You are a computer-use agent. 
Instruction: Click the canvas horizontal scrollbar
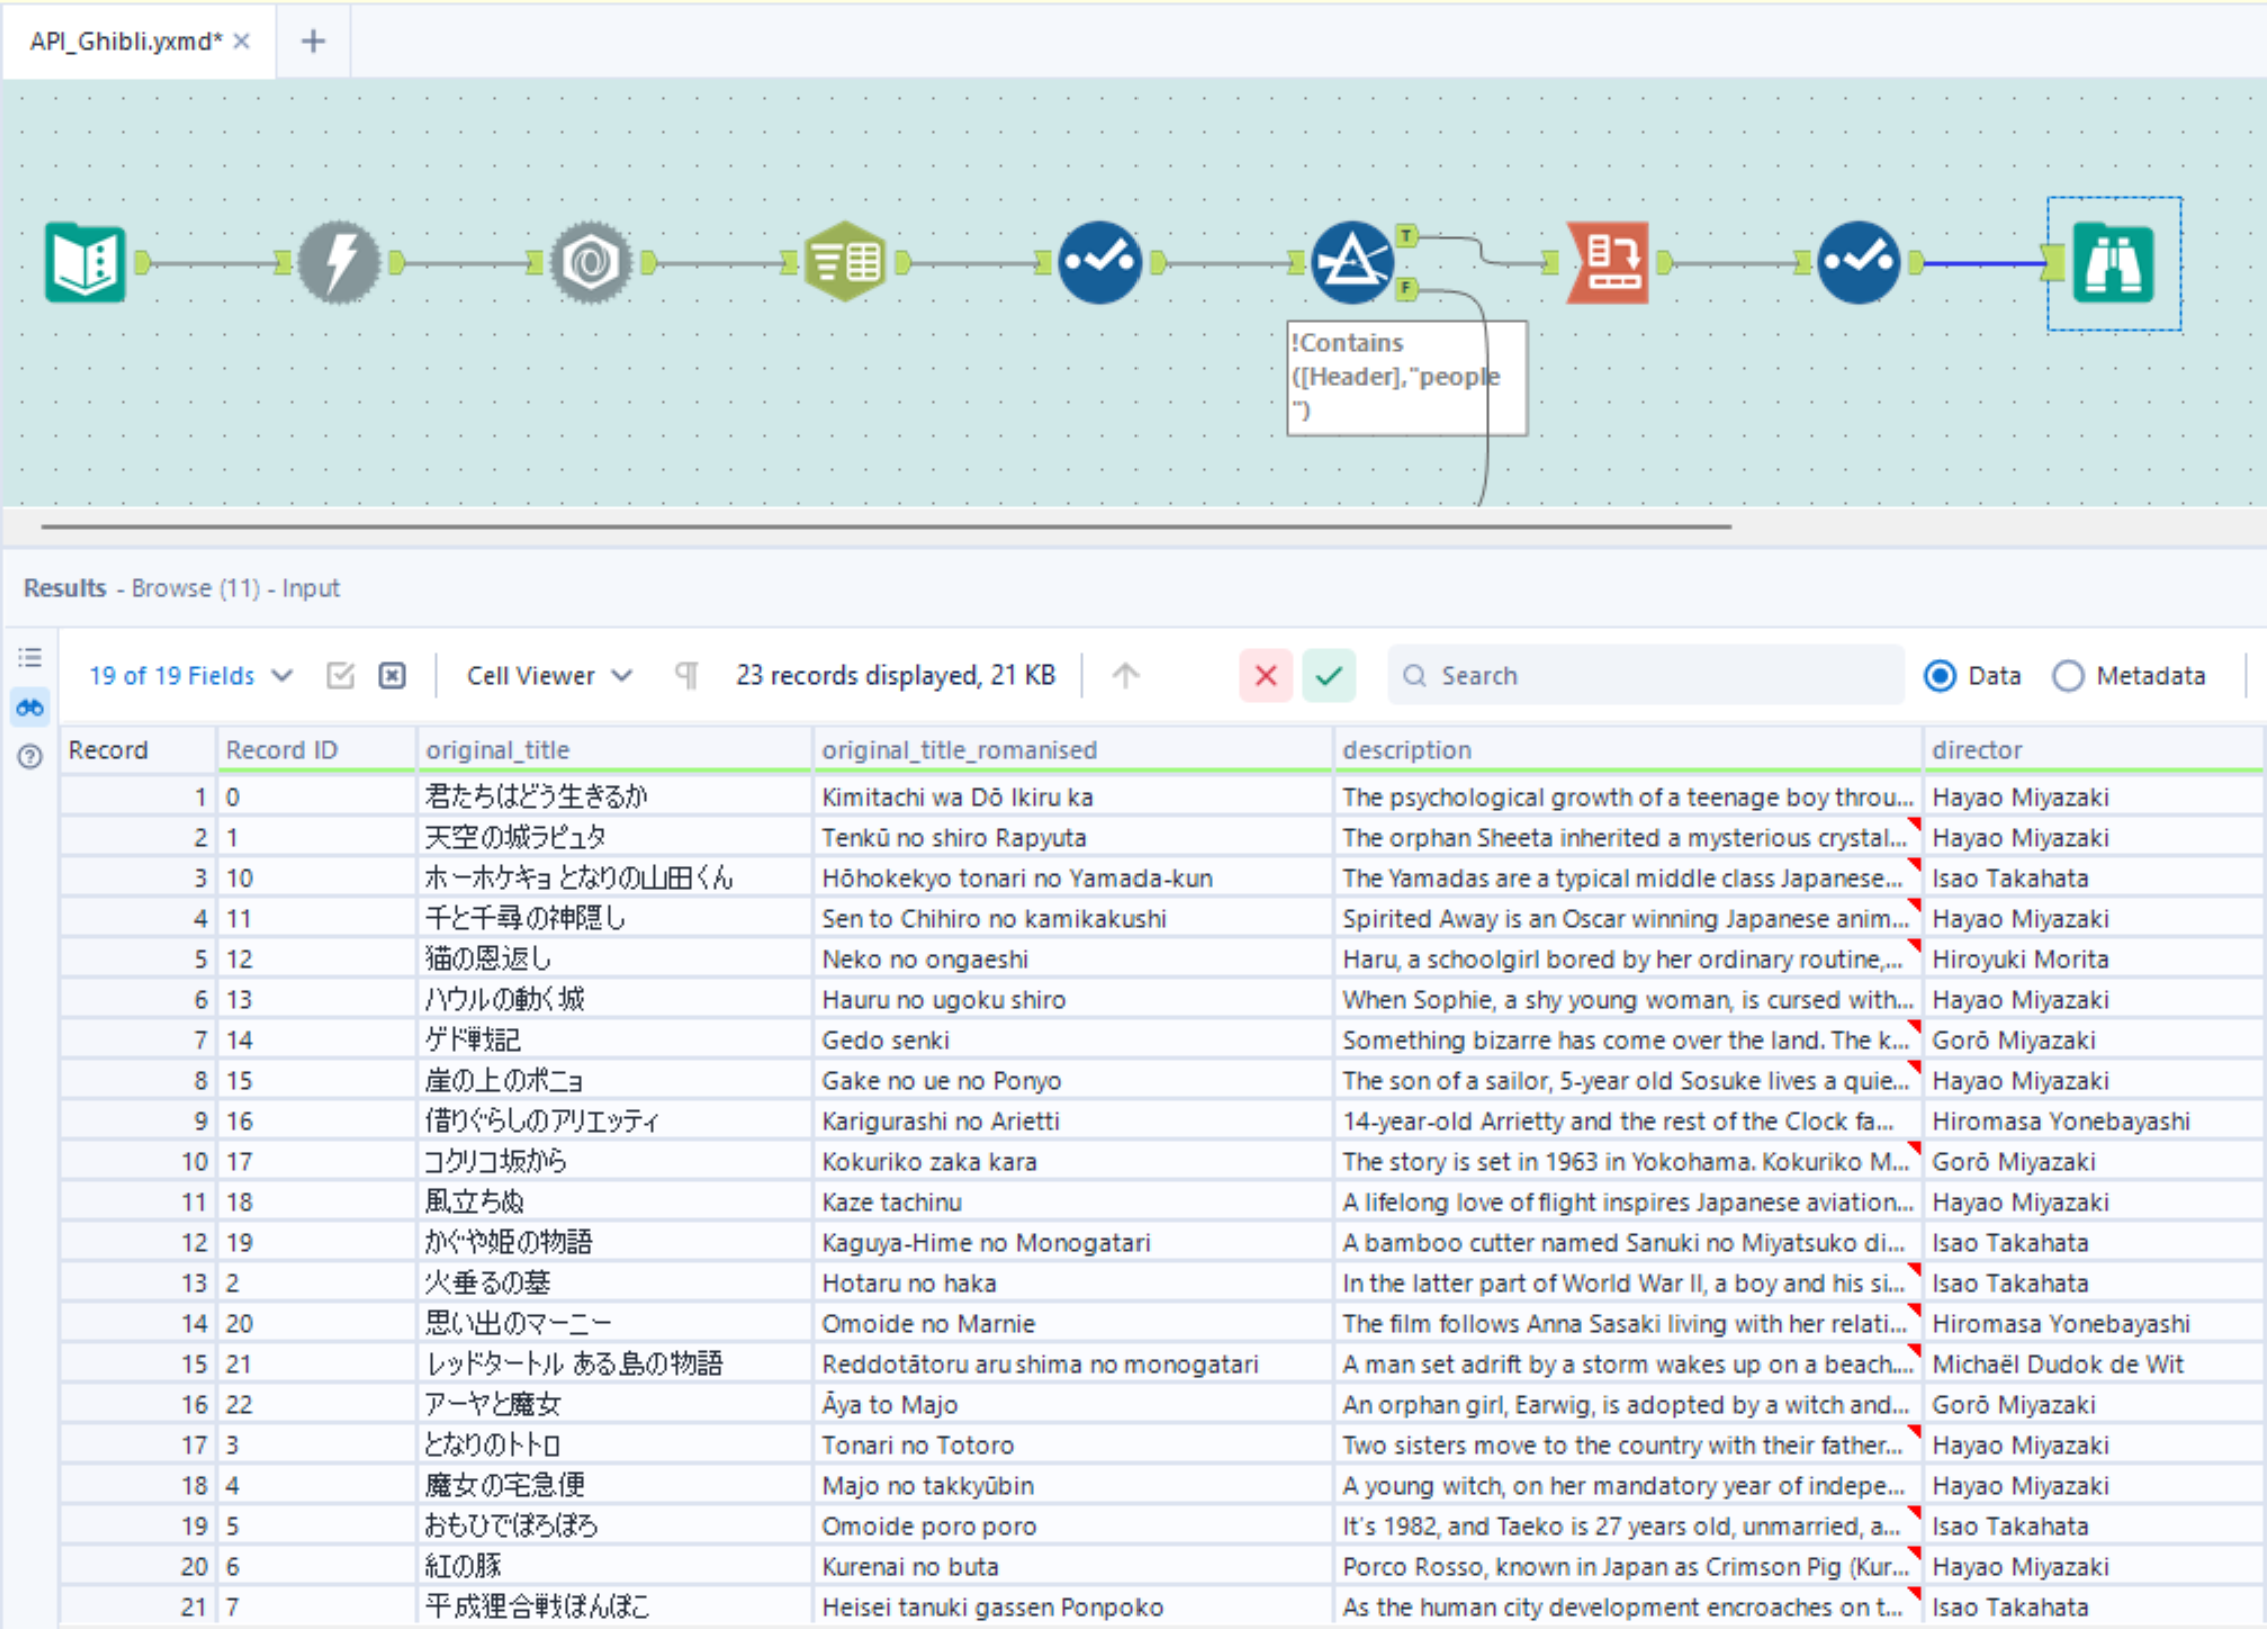point(885,526)
